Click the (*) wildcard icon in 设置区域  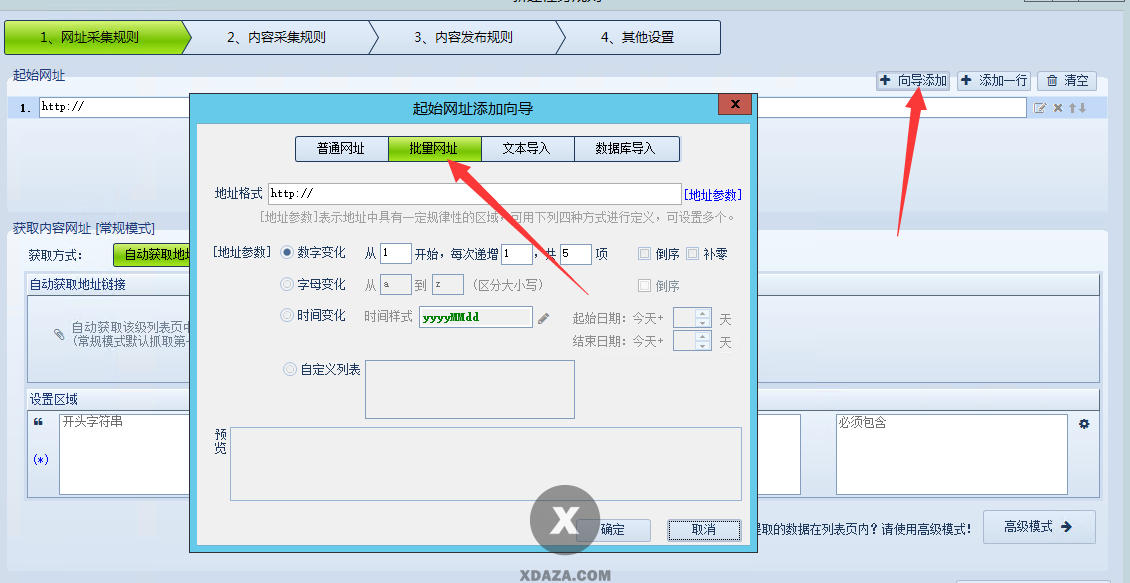(40, 459)
